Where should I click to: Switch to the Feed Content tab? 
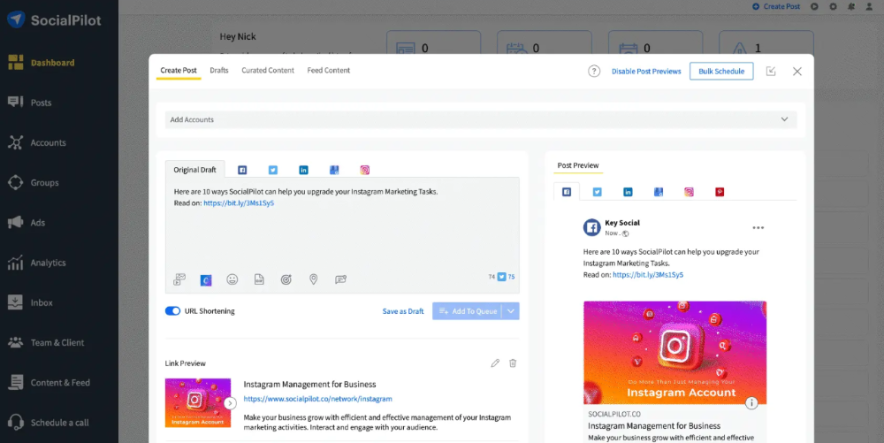(x=329, y=70)
